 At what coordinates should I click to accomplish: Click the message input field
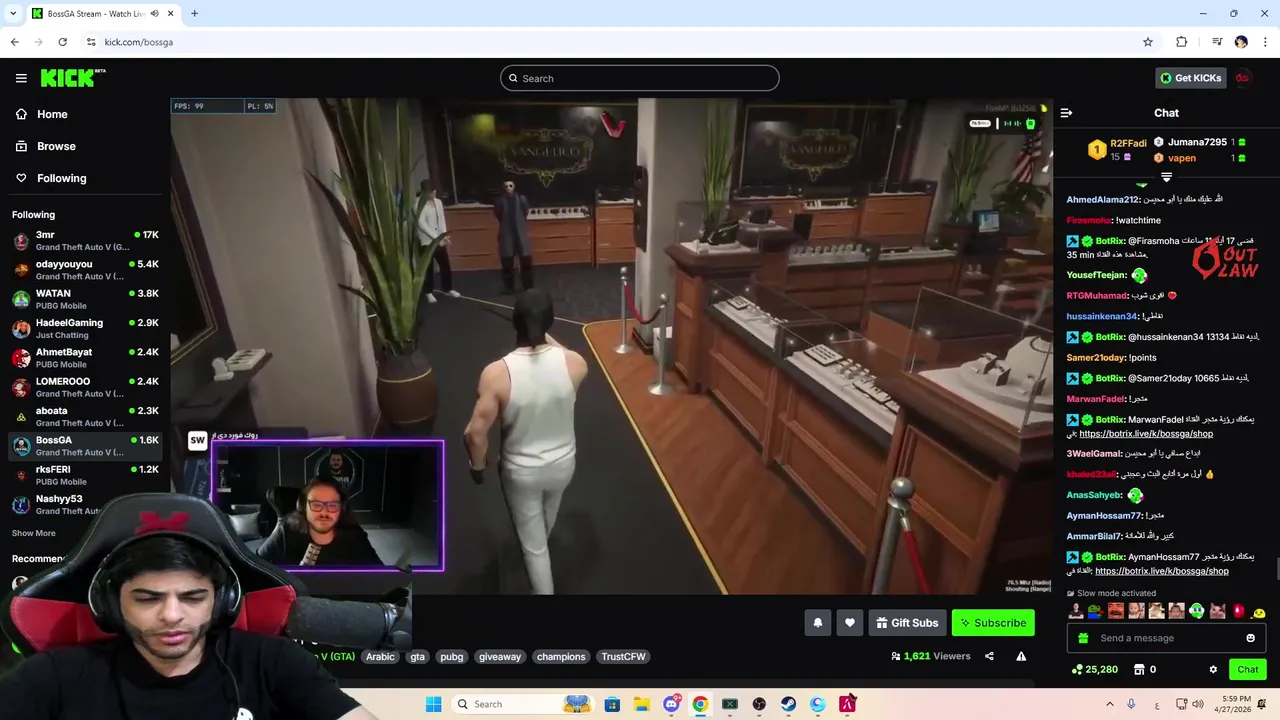[x=1166, y=638]
